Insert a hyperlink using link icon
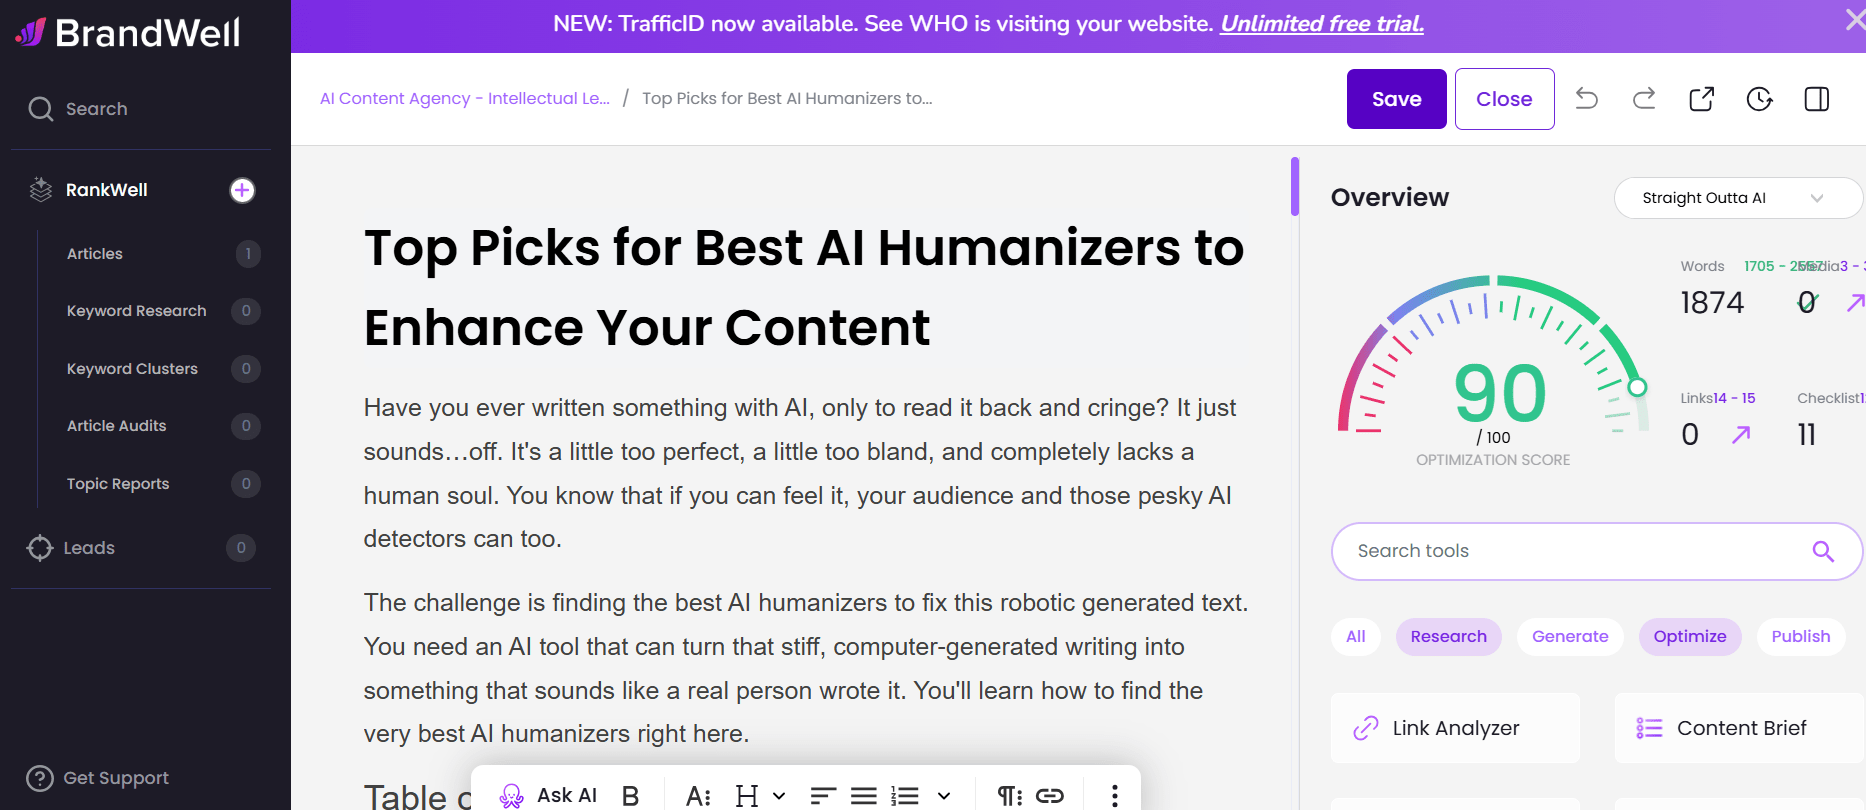The image size is (1866, 810). 1049,795
